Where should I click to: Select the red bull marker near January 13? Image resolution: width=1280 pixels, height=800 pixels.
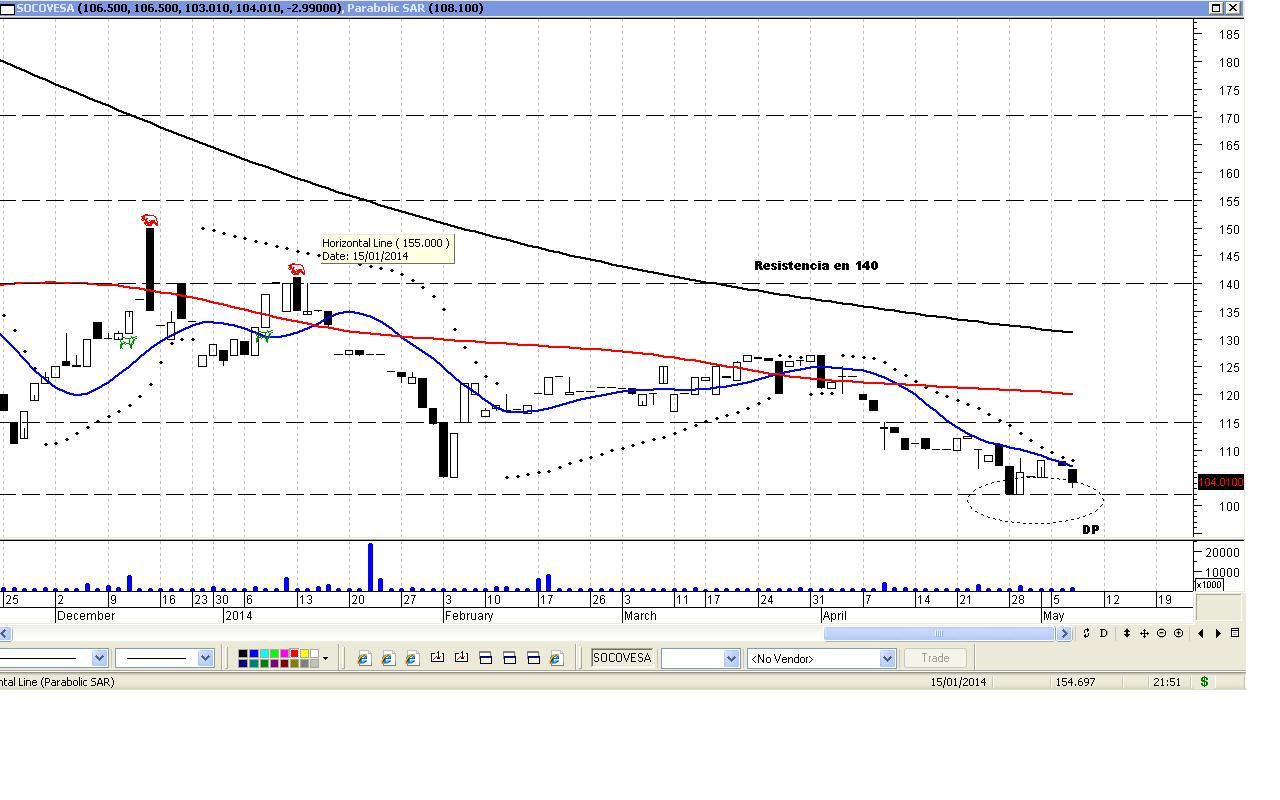[297, 269]
